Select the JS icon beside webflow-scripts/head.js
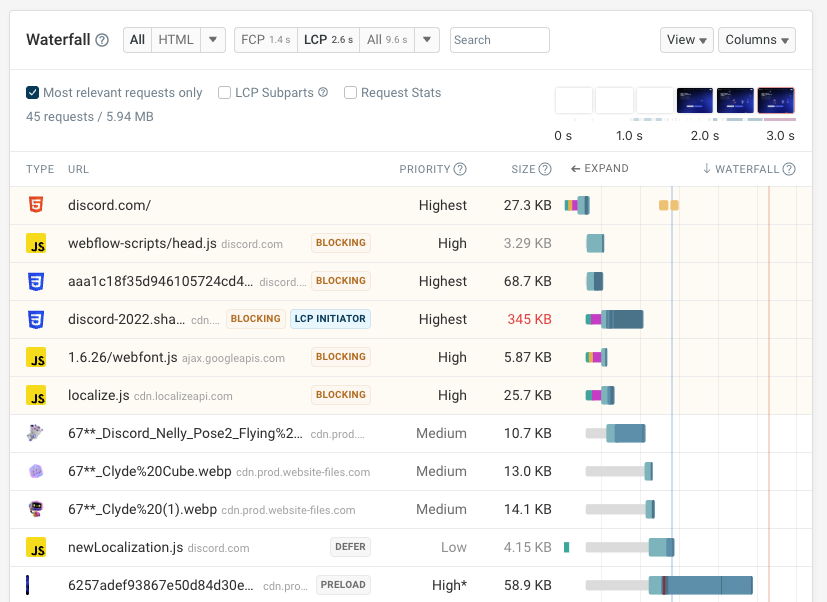The width and height of the screenshot is (827, 602). coord(37,243)
